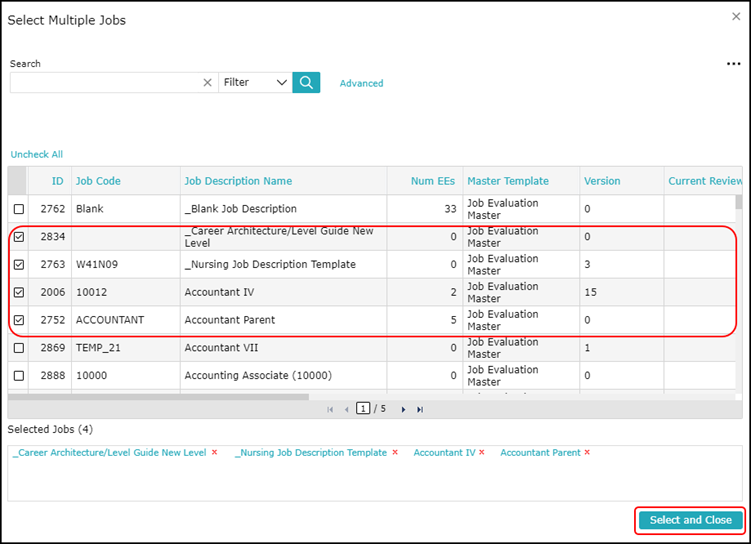Click the page number input box
751x544 pixels.
363,408
